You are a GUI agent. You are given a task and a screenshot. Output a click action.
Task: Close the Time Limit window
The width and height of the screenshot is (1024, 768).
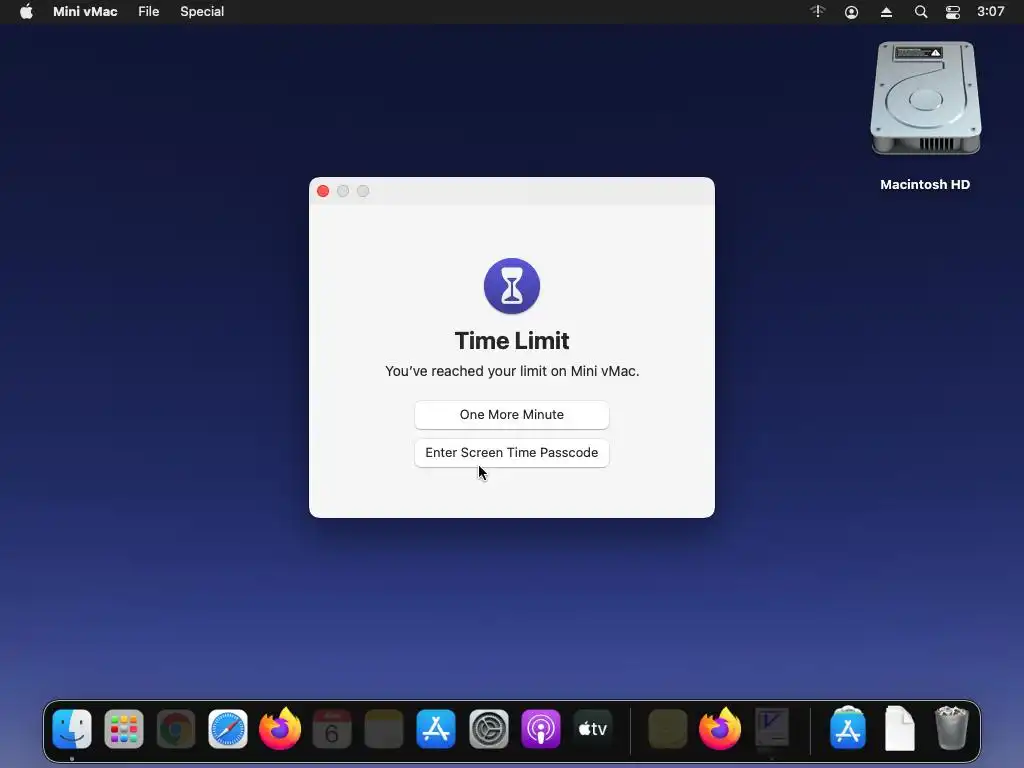click(323, 191)
